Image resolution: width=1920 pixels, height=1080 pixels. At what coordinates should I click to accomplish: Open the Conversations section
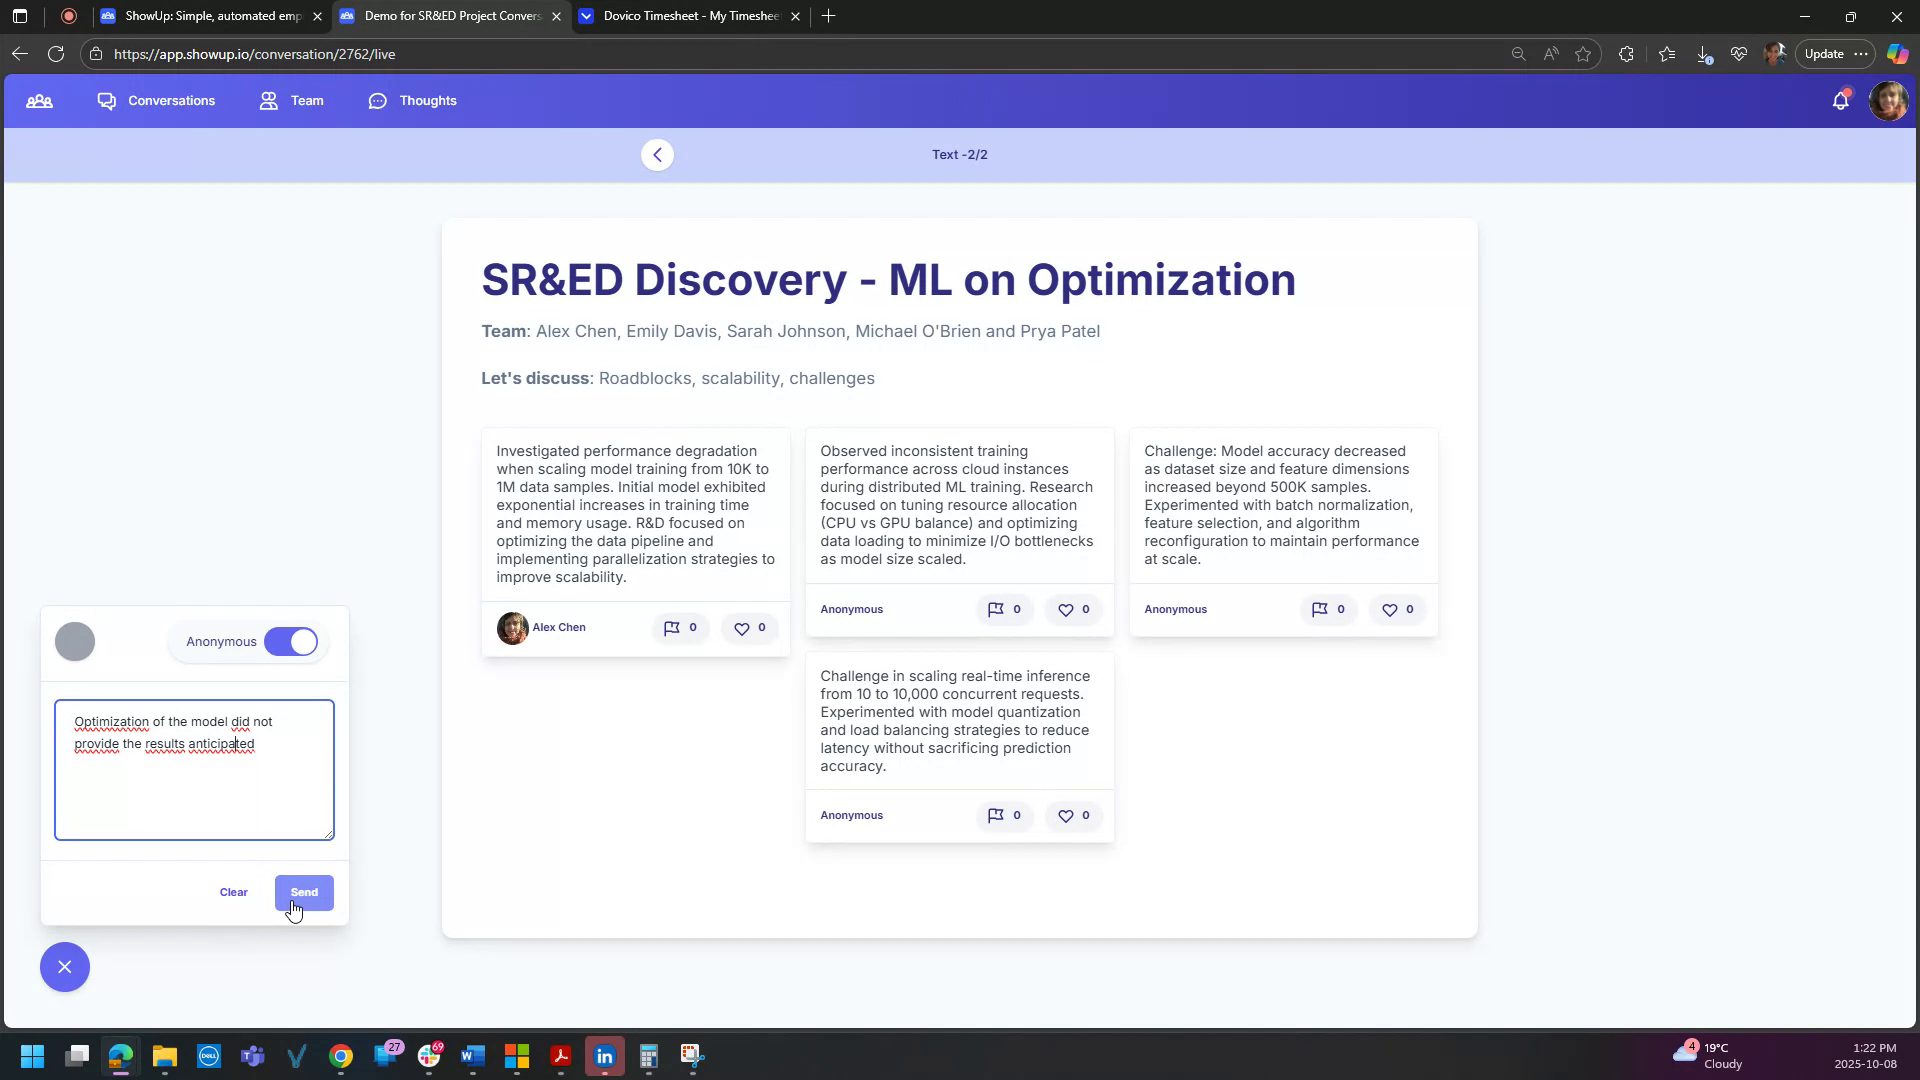tap(156, 100)
